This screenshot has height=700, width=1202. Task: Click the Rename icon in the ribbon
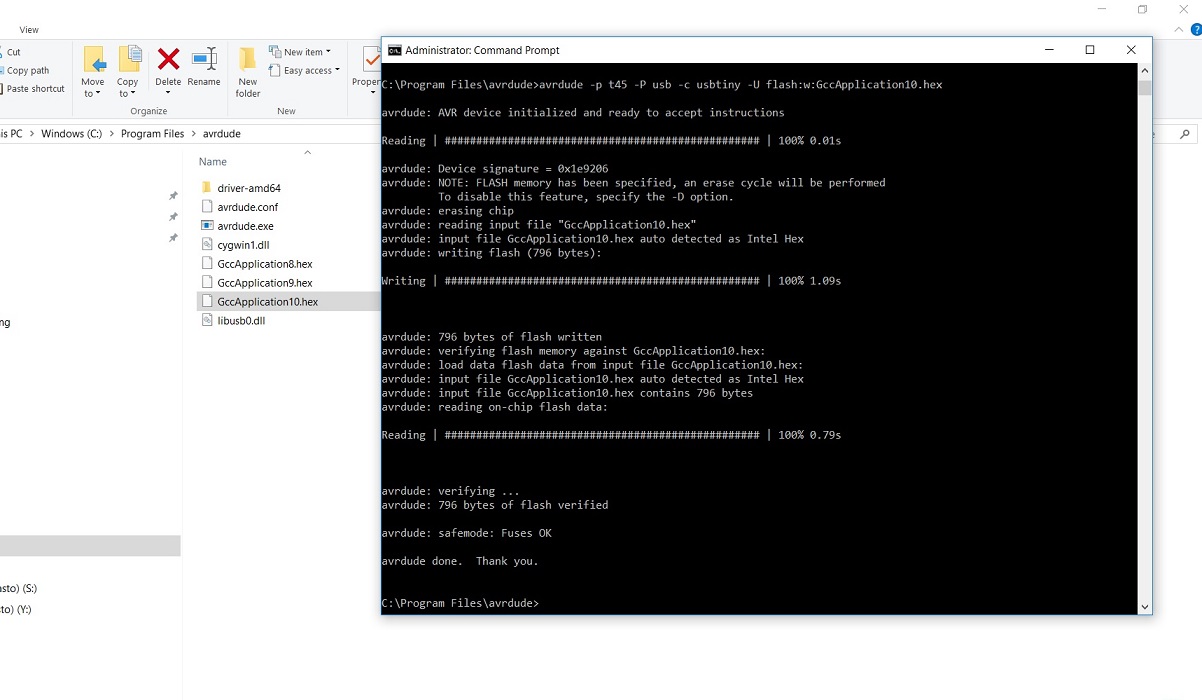(x=204, y=59)
